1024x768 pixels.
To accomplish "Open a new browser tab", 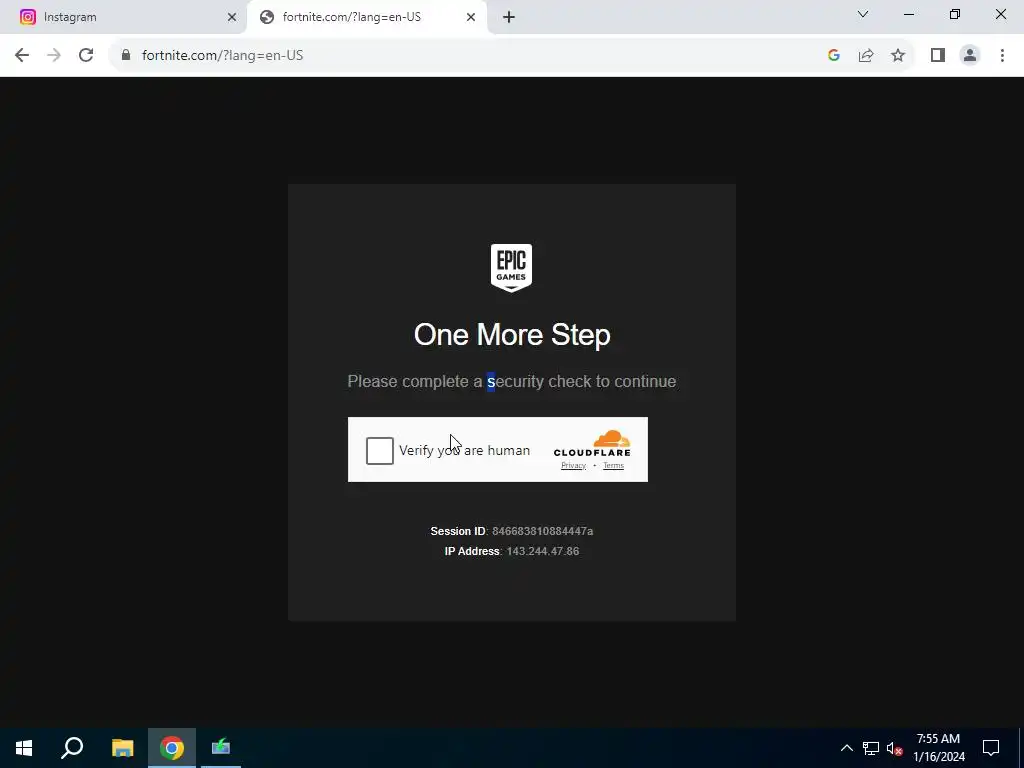I will [x=509, y=17].
